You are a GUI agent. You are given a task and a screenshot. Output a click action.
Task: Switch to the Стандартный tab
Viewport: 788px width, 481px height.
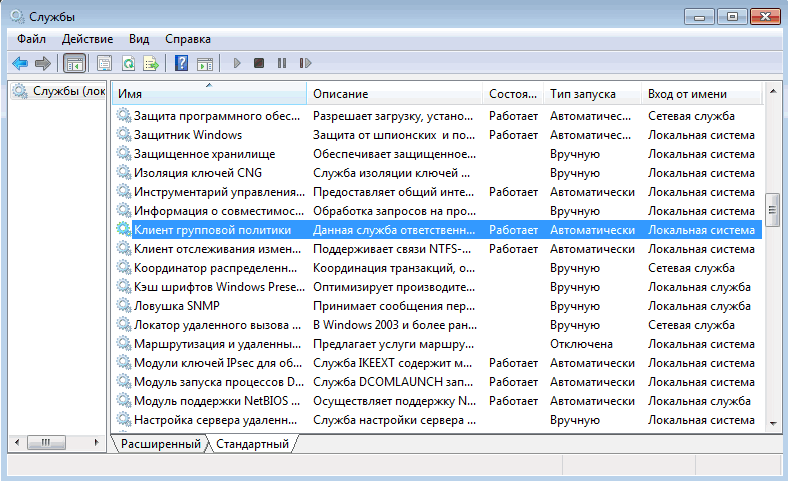252,444
